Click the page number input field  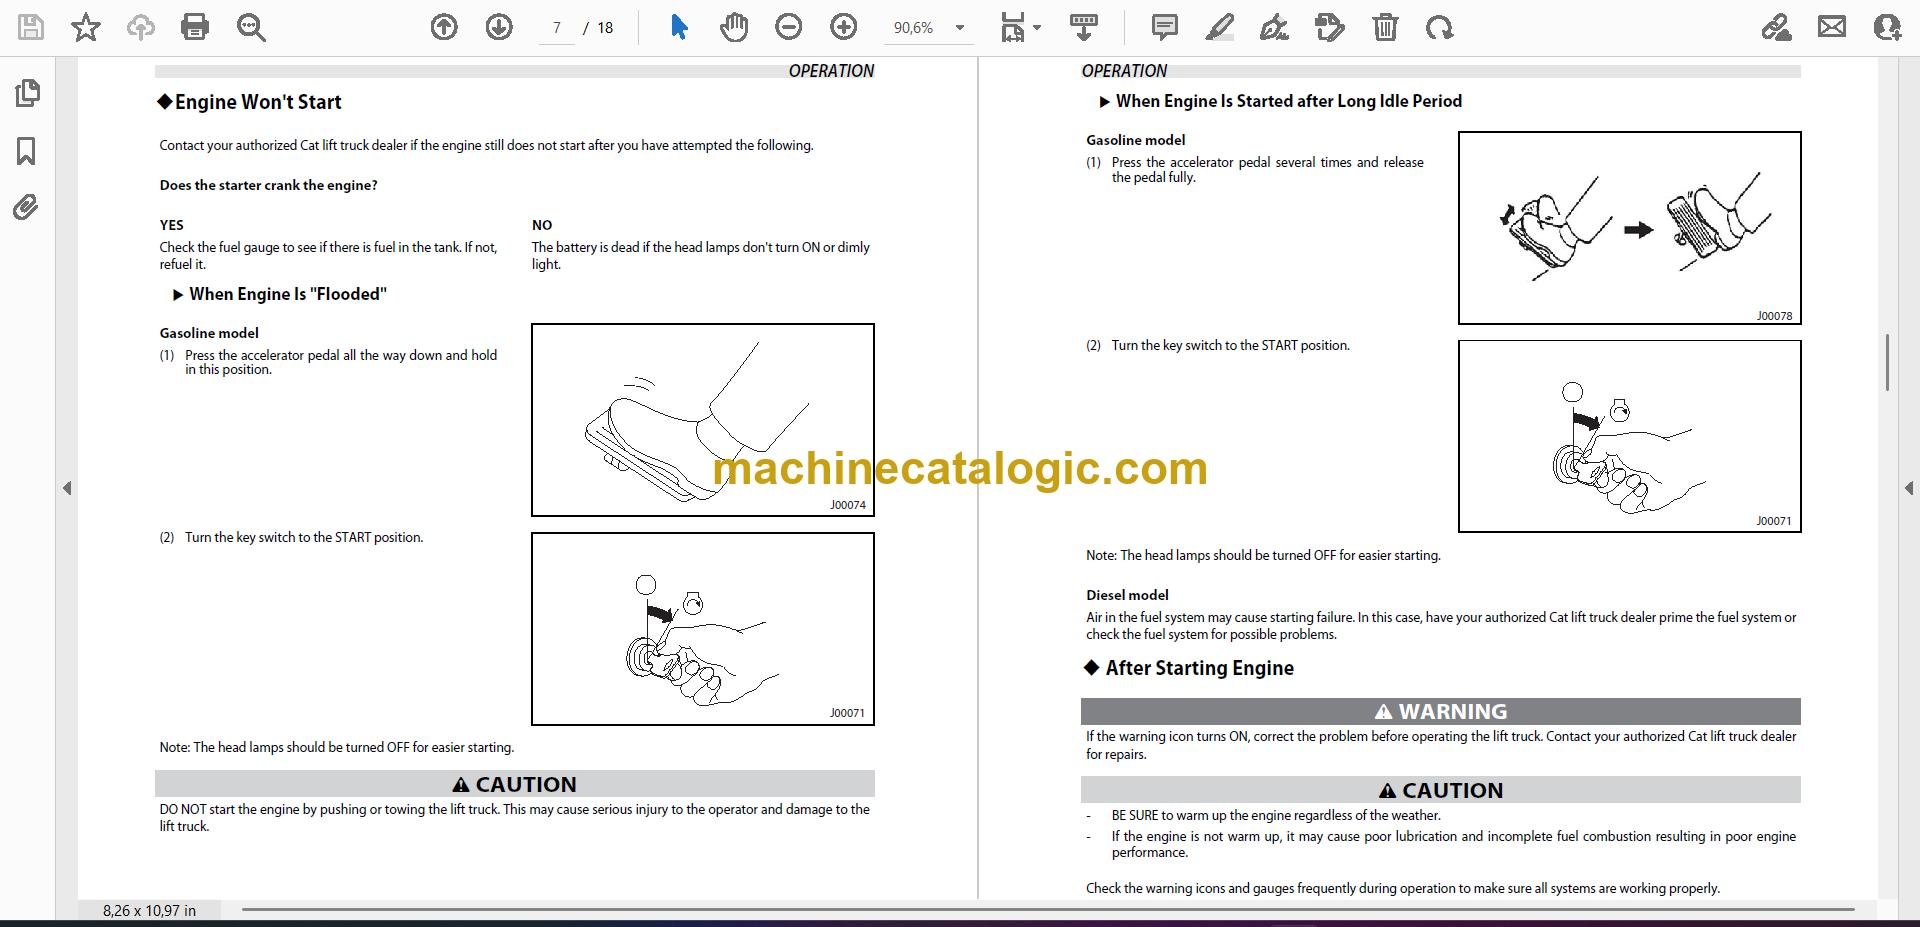coord(557,28)
